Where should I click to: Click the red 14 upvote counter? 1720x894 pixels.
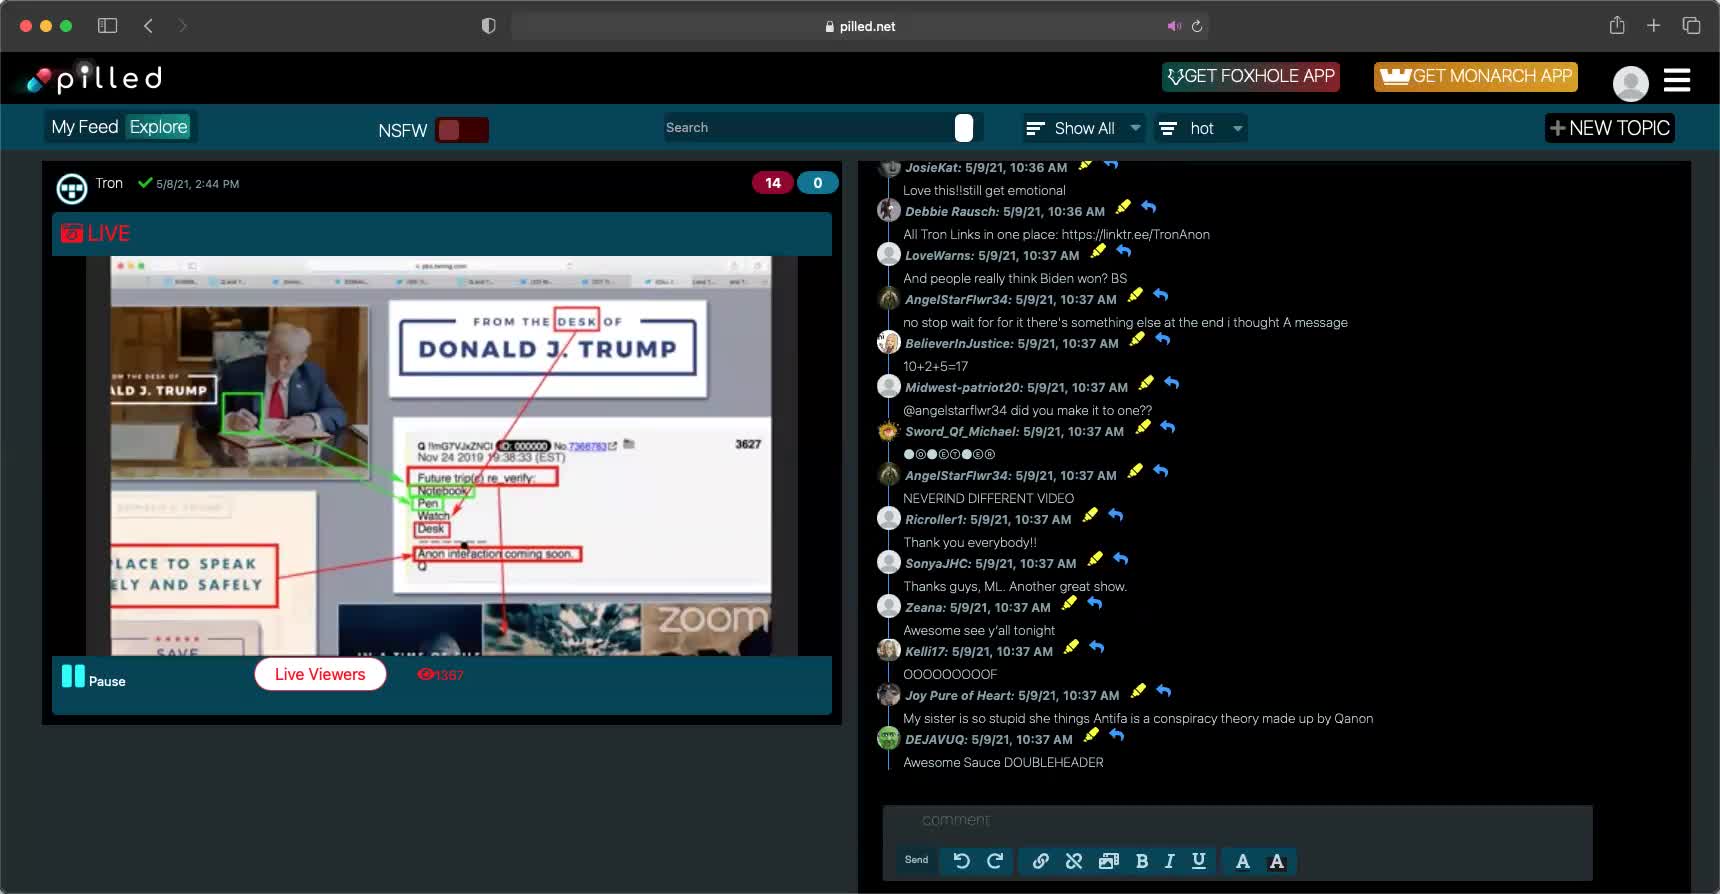[x=773, y=183]
